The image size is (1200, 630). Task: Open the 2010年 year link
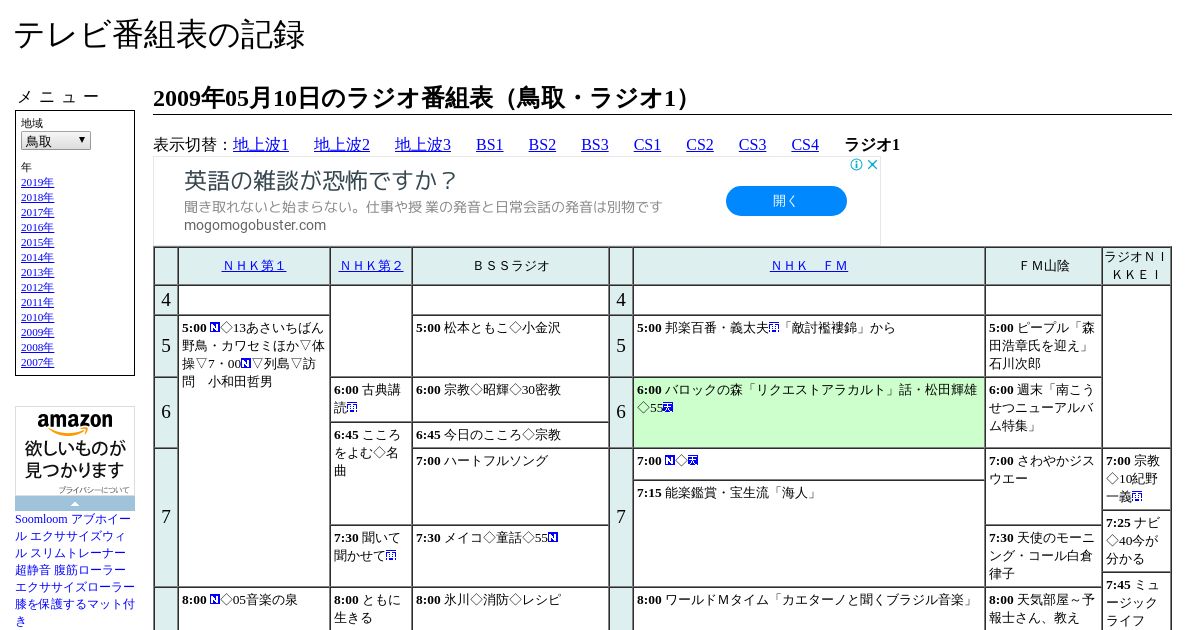[x=37, y=317]
